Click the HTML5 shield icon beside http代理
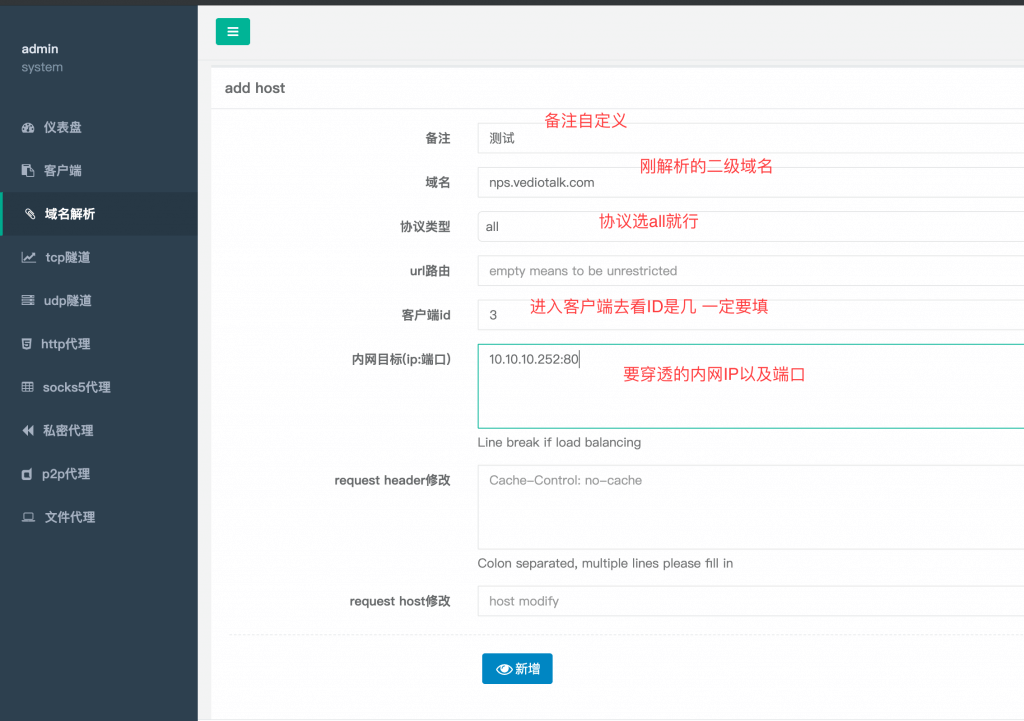 [27, 344]
